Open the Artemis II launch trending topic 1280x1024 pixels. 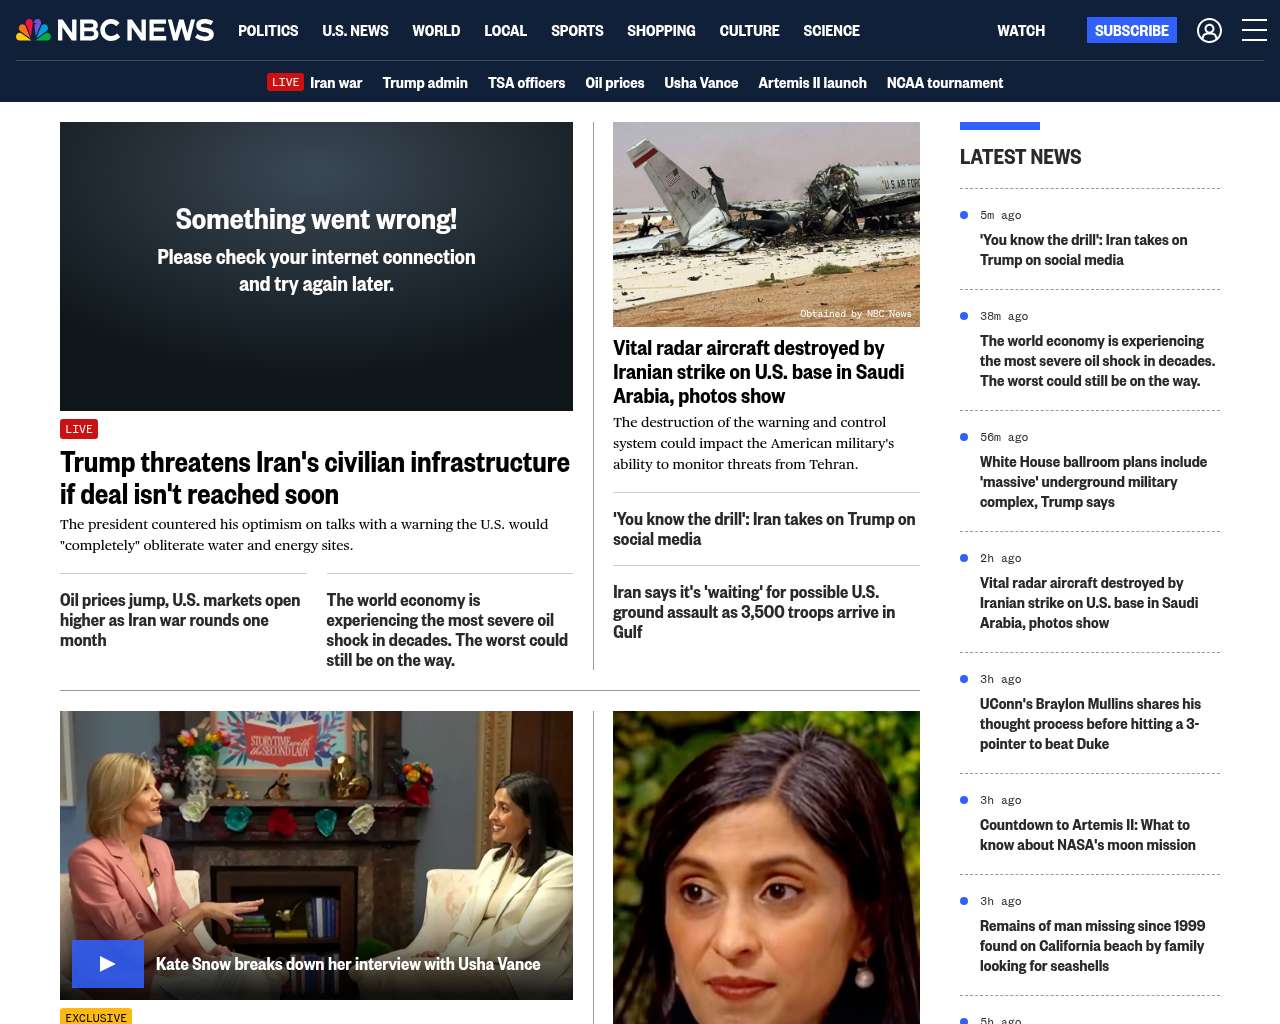pos(812,83)
